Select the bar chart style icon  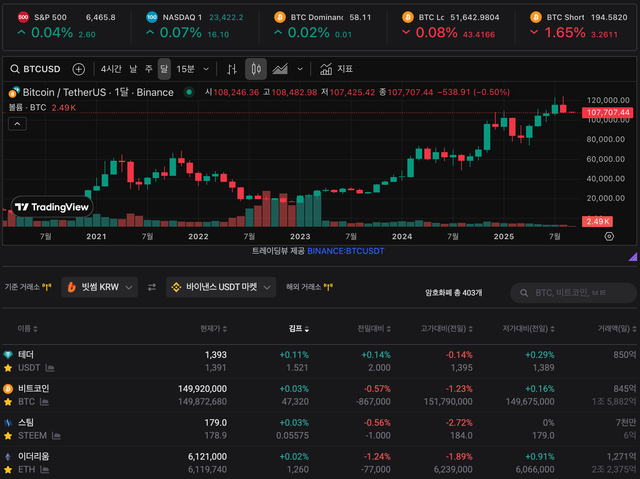point(232,69)
